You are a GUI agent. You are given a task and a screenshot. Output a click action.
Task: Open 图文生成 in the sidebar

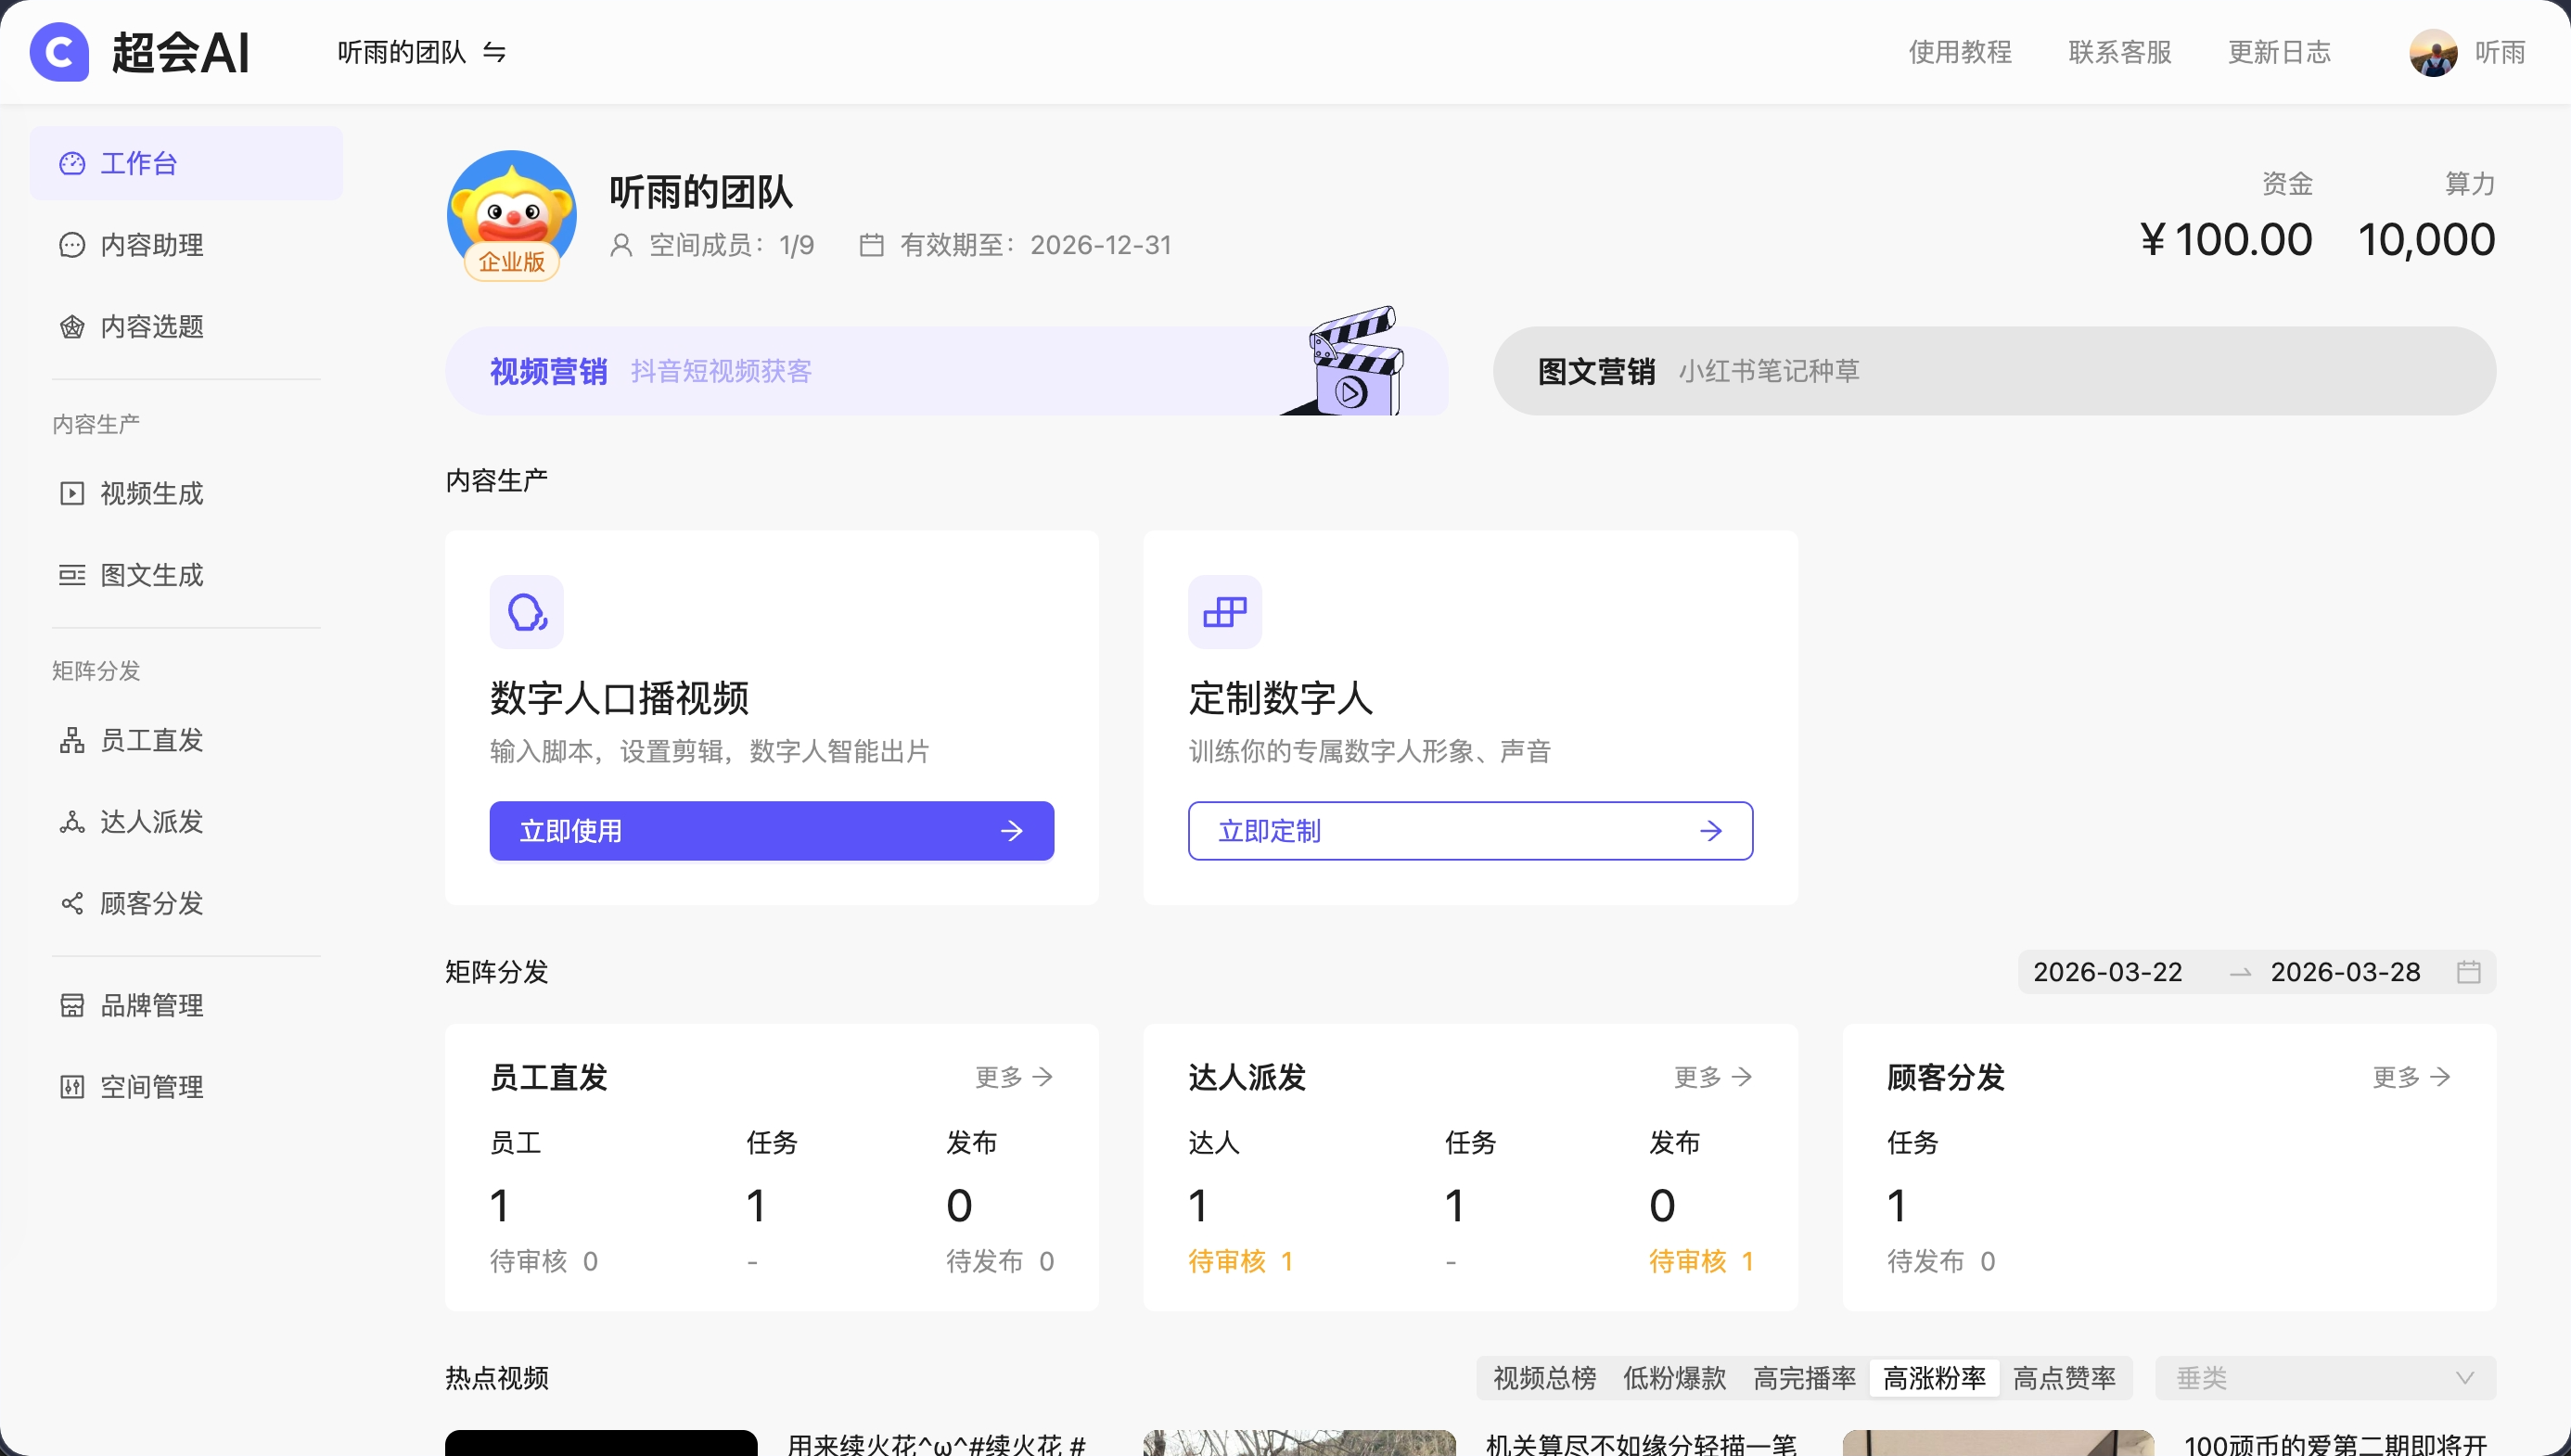click(150, 575)
